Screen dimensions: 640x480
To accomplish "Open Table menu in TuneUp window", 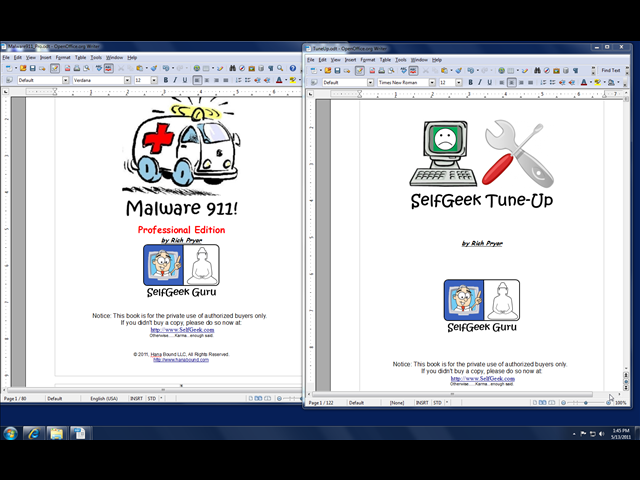I will [385, 60].
